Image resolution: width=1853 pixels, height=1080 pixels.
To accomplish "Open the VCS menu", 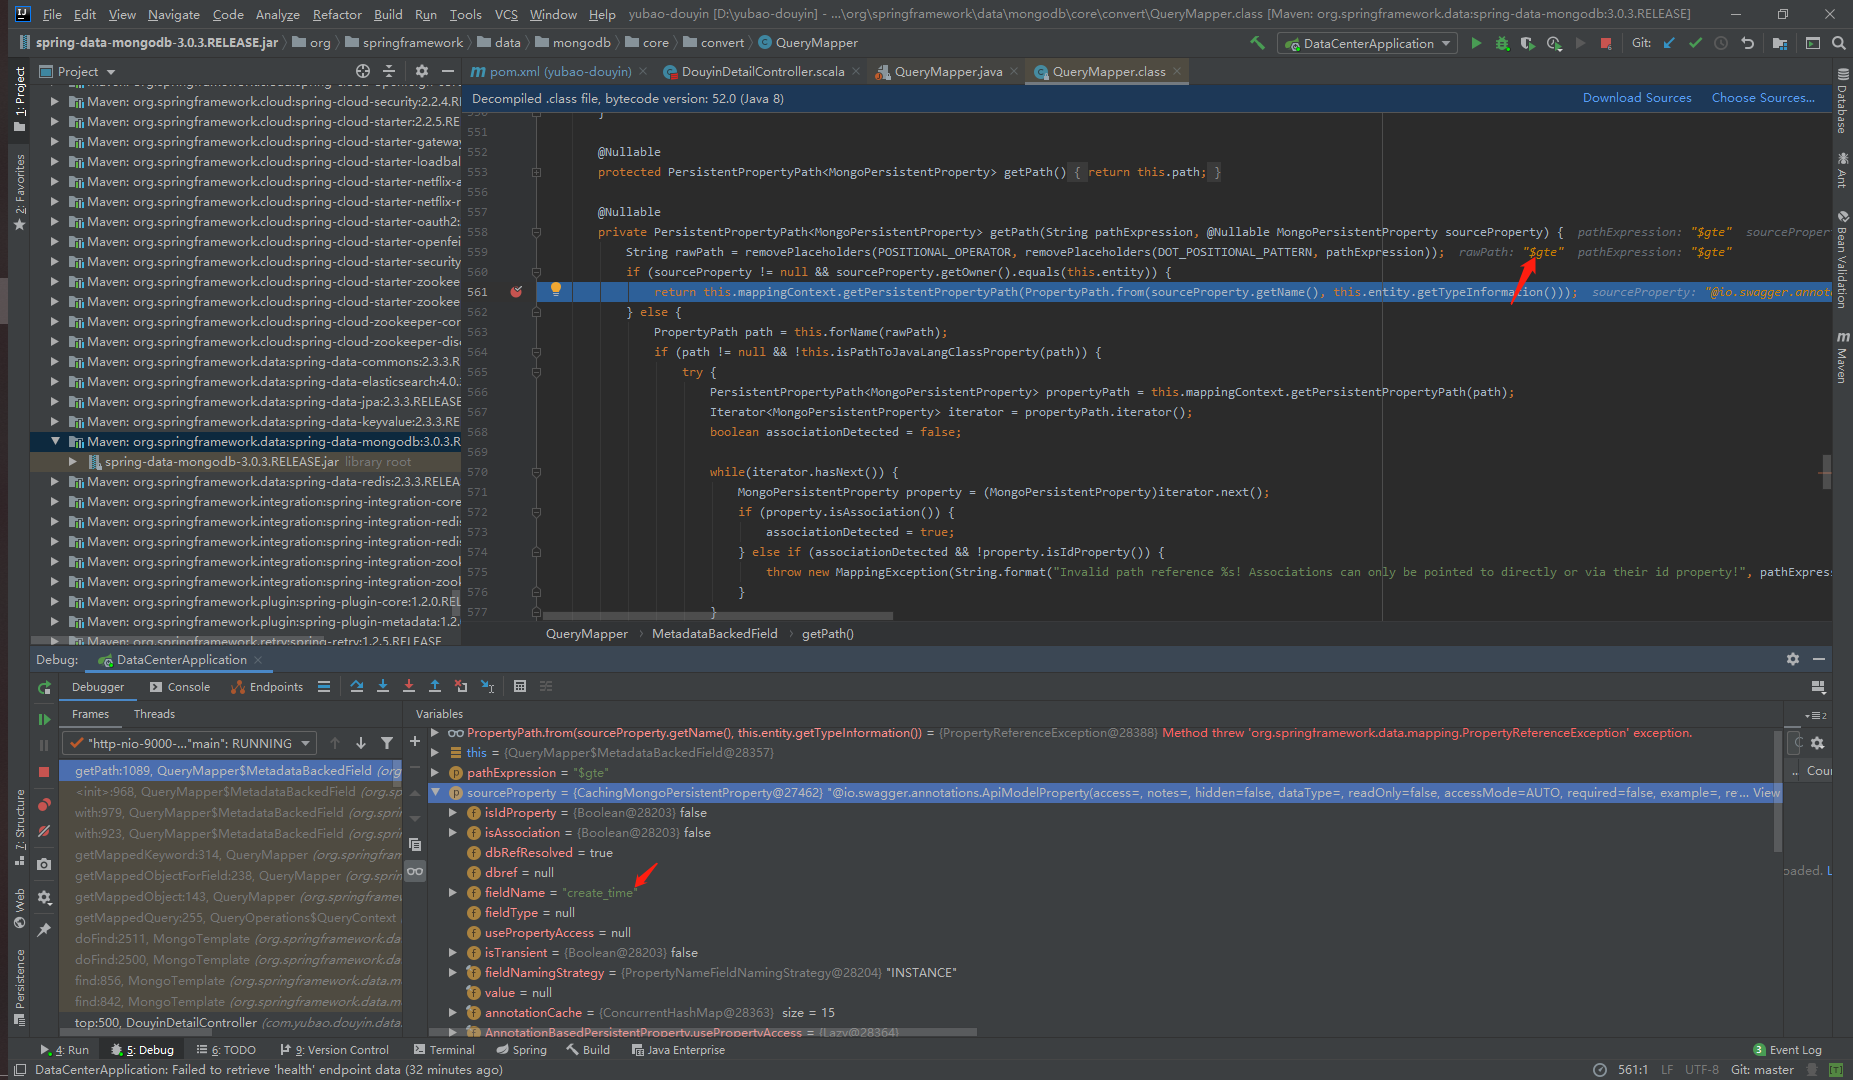I will 506,14.
